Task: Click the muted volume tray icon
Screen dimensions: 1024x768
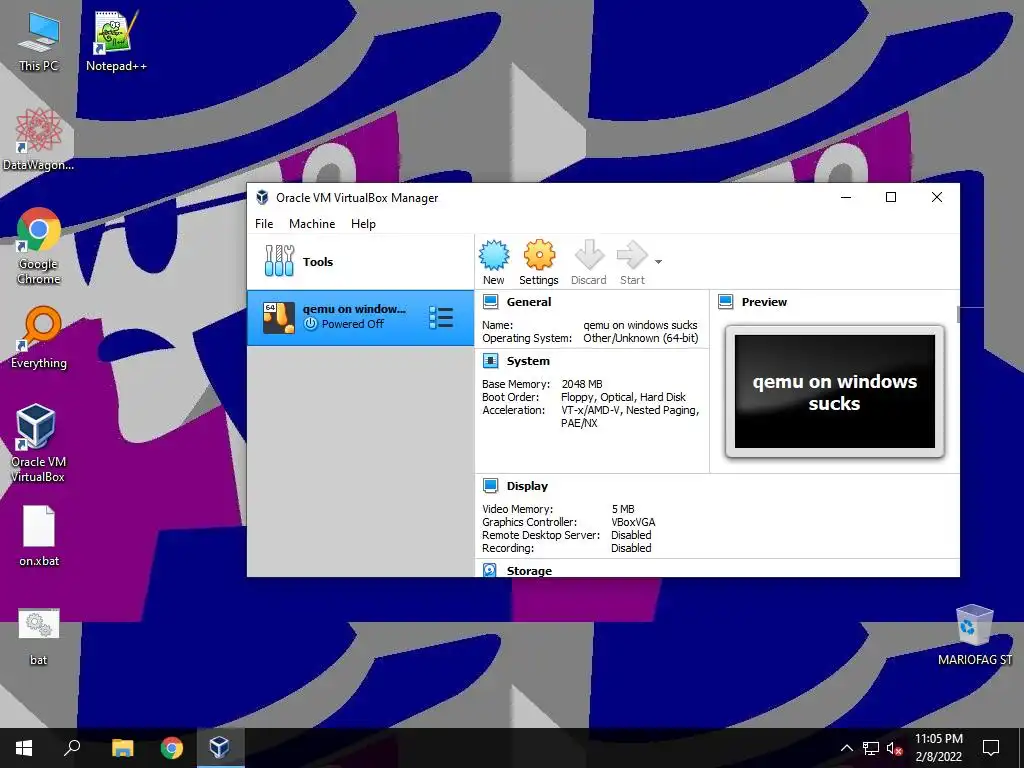Action: [894, 748]
